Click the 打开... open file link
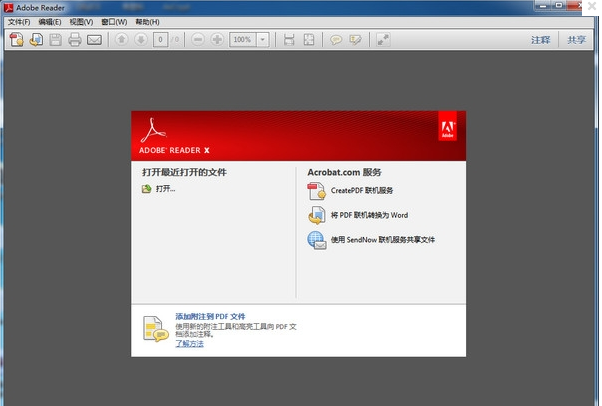Image resolution: width=602 pixels, height=406 pixels. click(165, 189)
